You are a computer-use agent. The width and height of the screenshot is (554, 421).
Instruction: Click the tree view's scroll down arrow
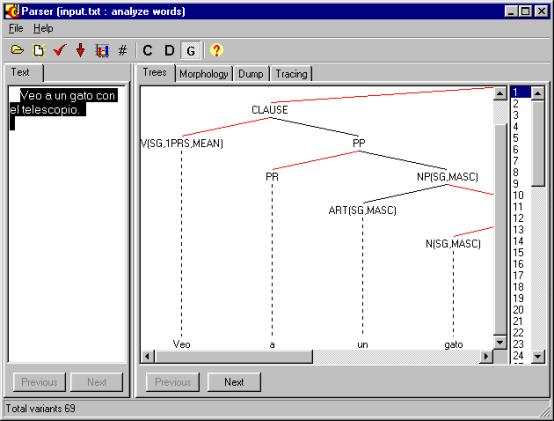pos(500,342)
